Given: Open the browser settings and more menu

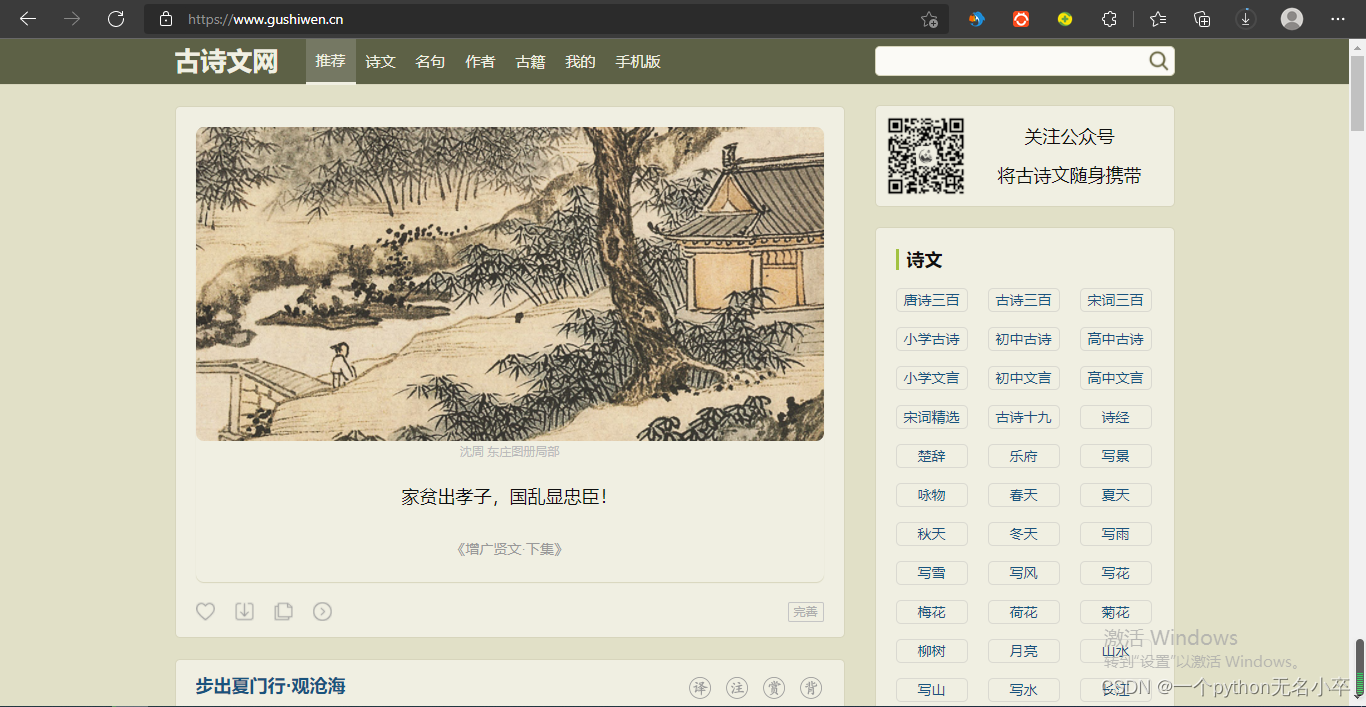Looking at the screenshot, I should tap(1338, 19).
